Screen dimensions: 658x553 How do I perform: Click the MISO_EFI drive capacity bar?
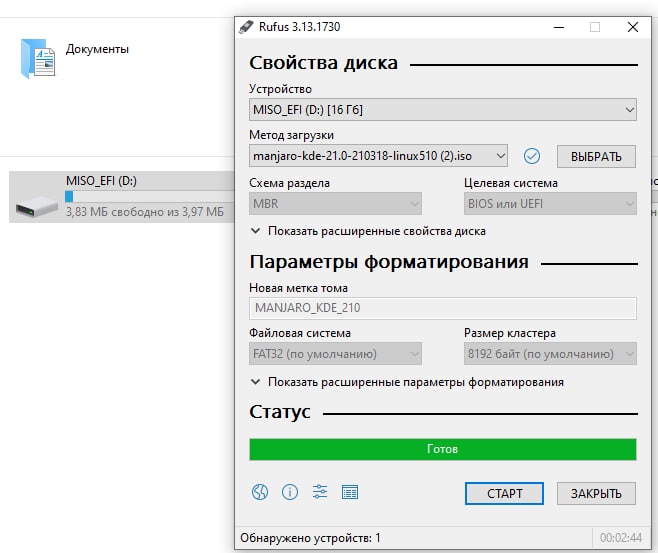pos(149,196)
